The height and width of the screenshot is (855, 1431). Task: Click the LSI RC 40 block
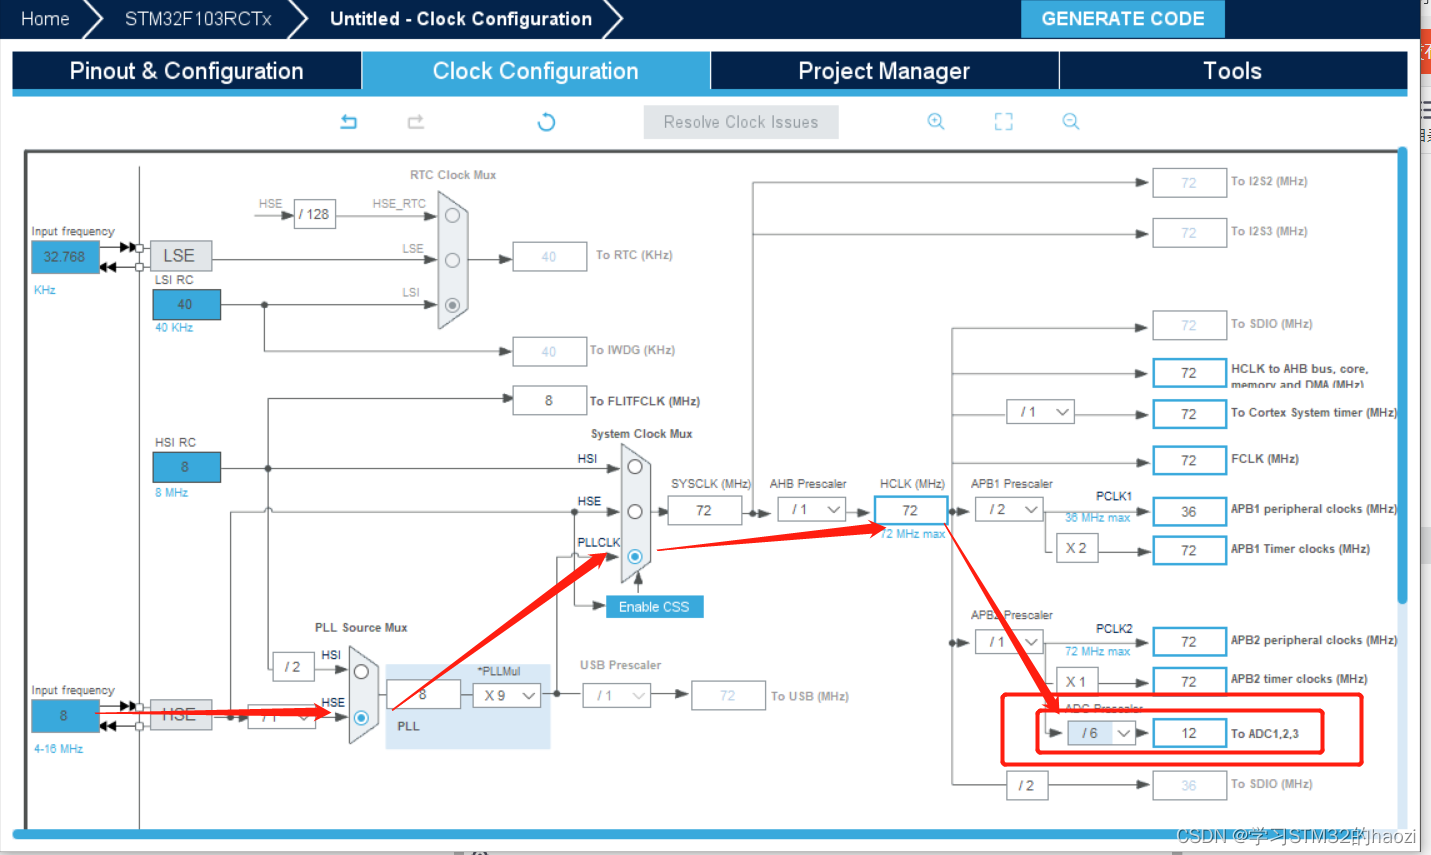click(x=186, y=305)
